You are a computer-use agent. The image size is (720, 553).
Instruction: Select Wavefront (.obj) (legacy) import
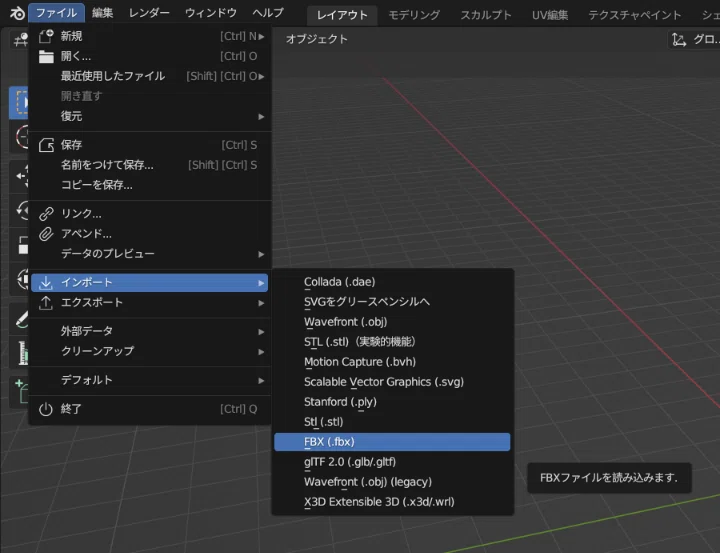click(392, 482)
